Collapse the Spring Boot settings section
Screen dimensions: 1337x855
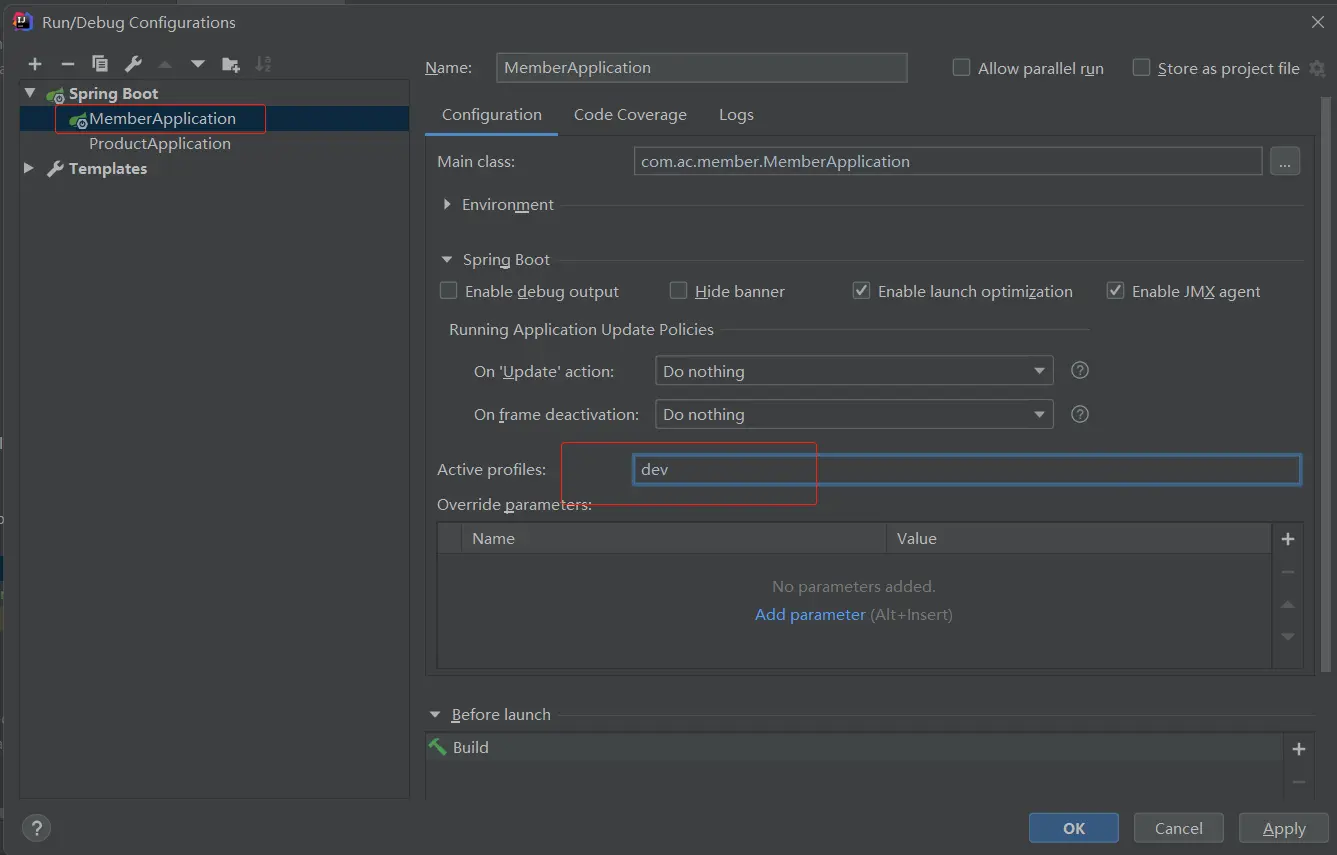point(447,259)
